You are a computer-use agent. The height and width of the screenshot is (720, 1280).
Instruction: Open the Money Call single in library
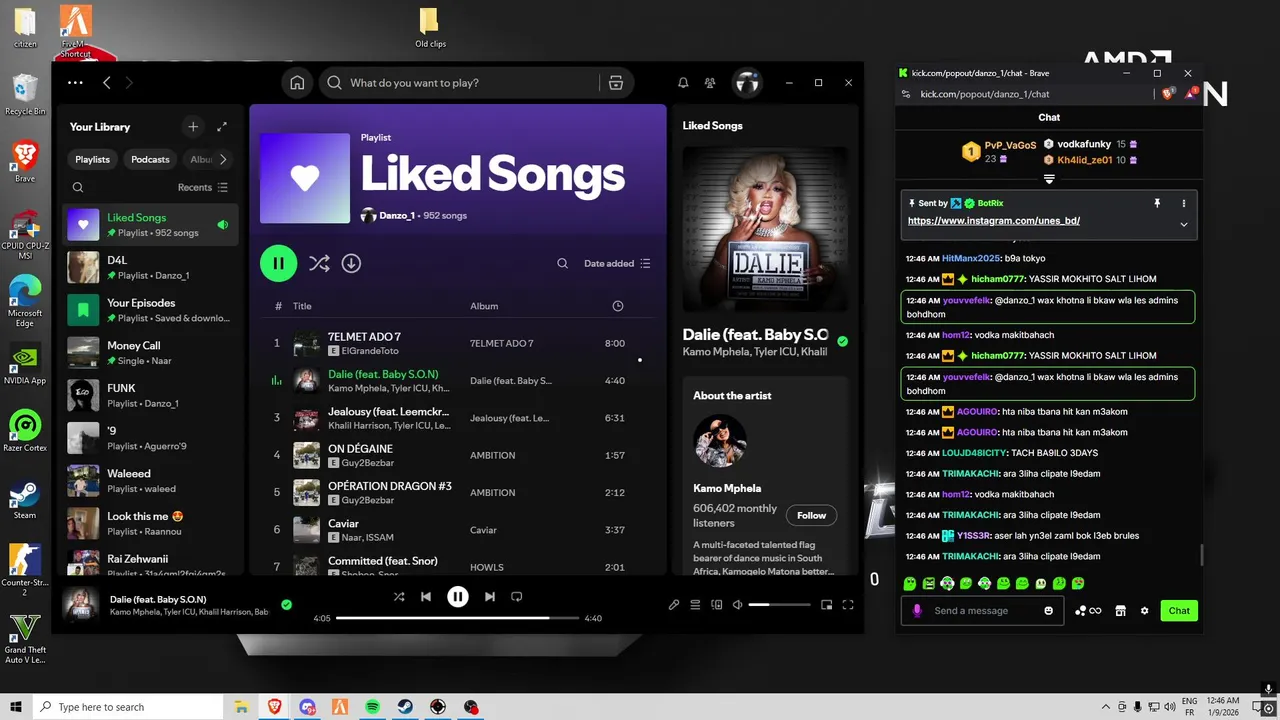tap(150, 352)
